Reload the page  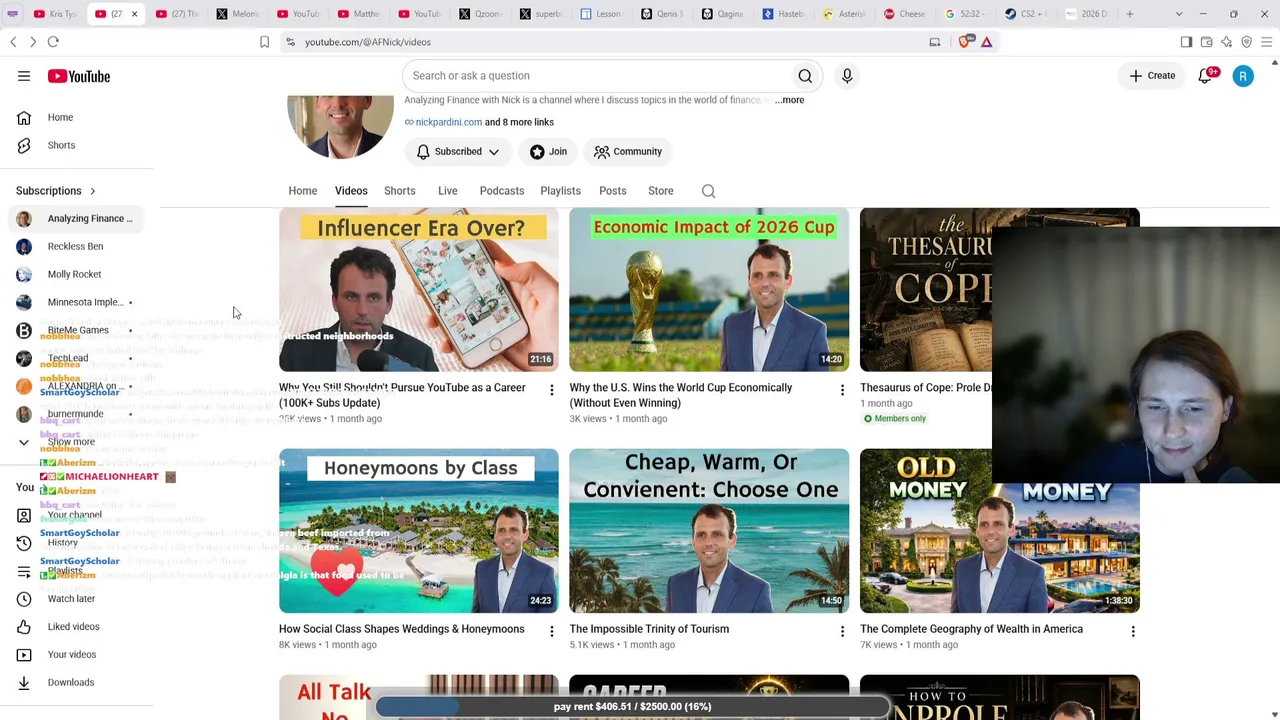(x=53, y=42)
